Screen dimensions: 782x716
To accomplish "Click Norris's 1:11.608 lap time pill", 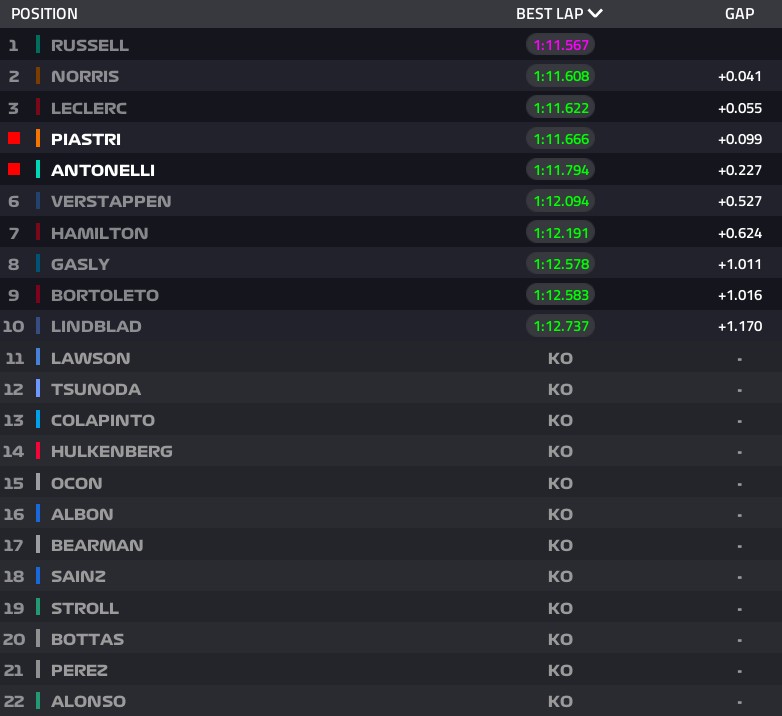I will coord(561,76).
